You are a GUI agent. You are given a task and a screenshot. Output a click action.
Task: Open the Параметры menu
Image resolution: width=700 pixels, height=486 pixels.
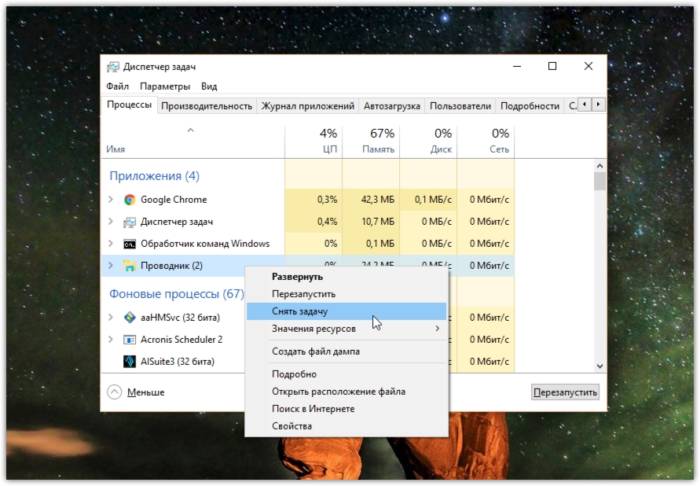pyautogui.click(x=165, y=87)
